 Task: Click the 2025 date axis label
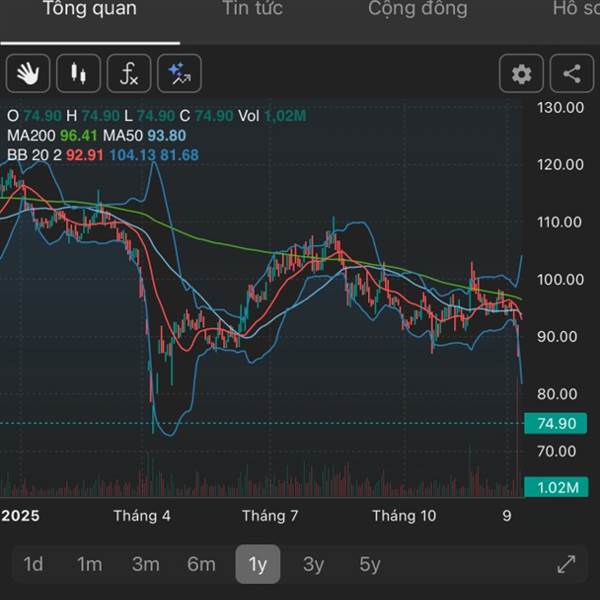pos(20,516)
